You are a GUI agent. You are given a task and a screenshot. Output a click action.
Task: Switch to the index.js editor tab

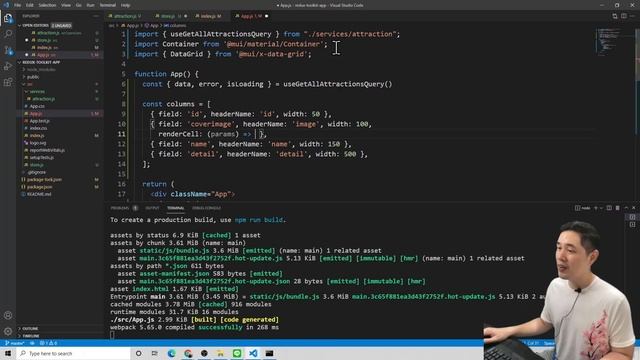tap(209, 16)
